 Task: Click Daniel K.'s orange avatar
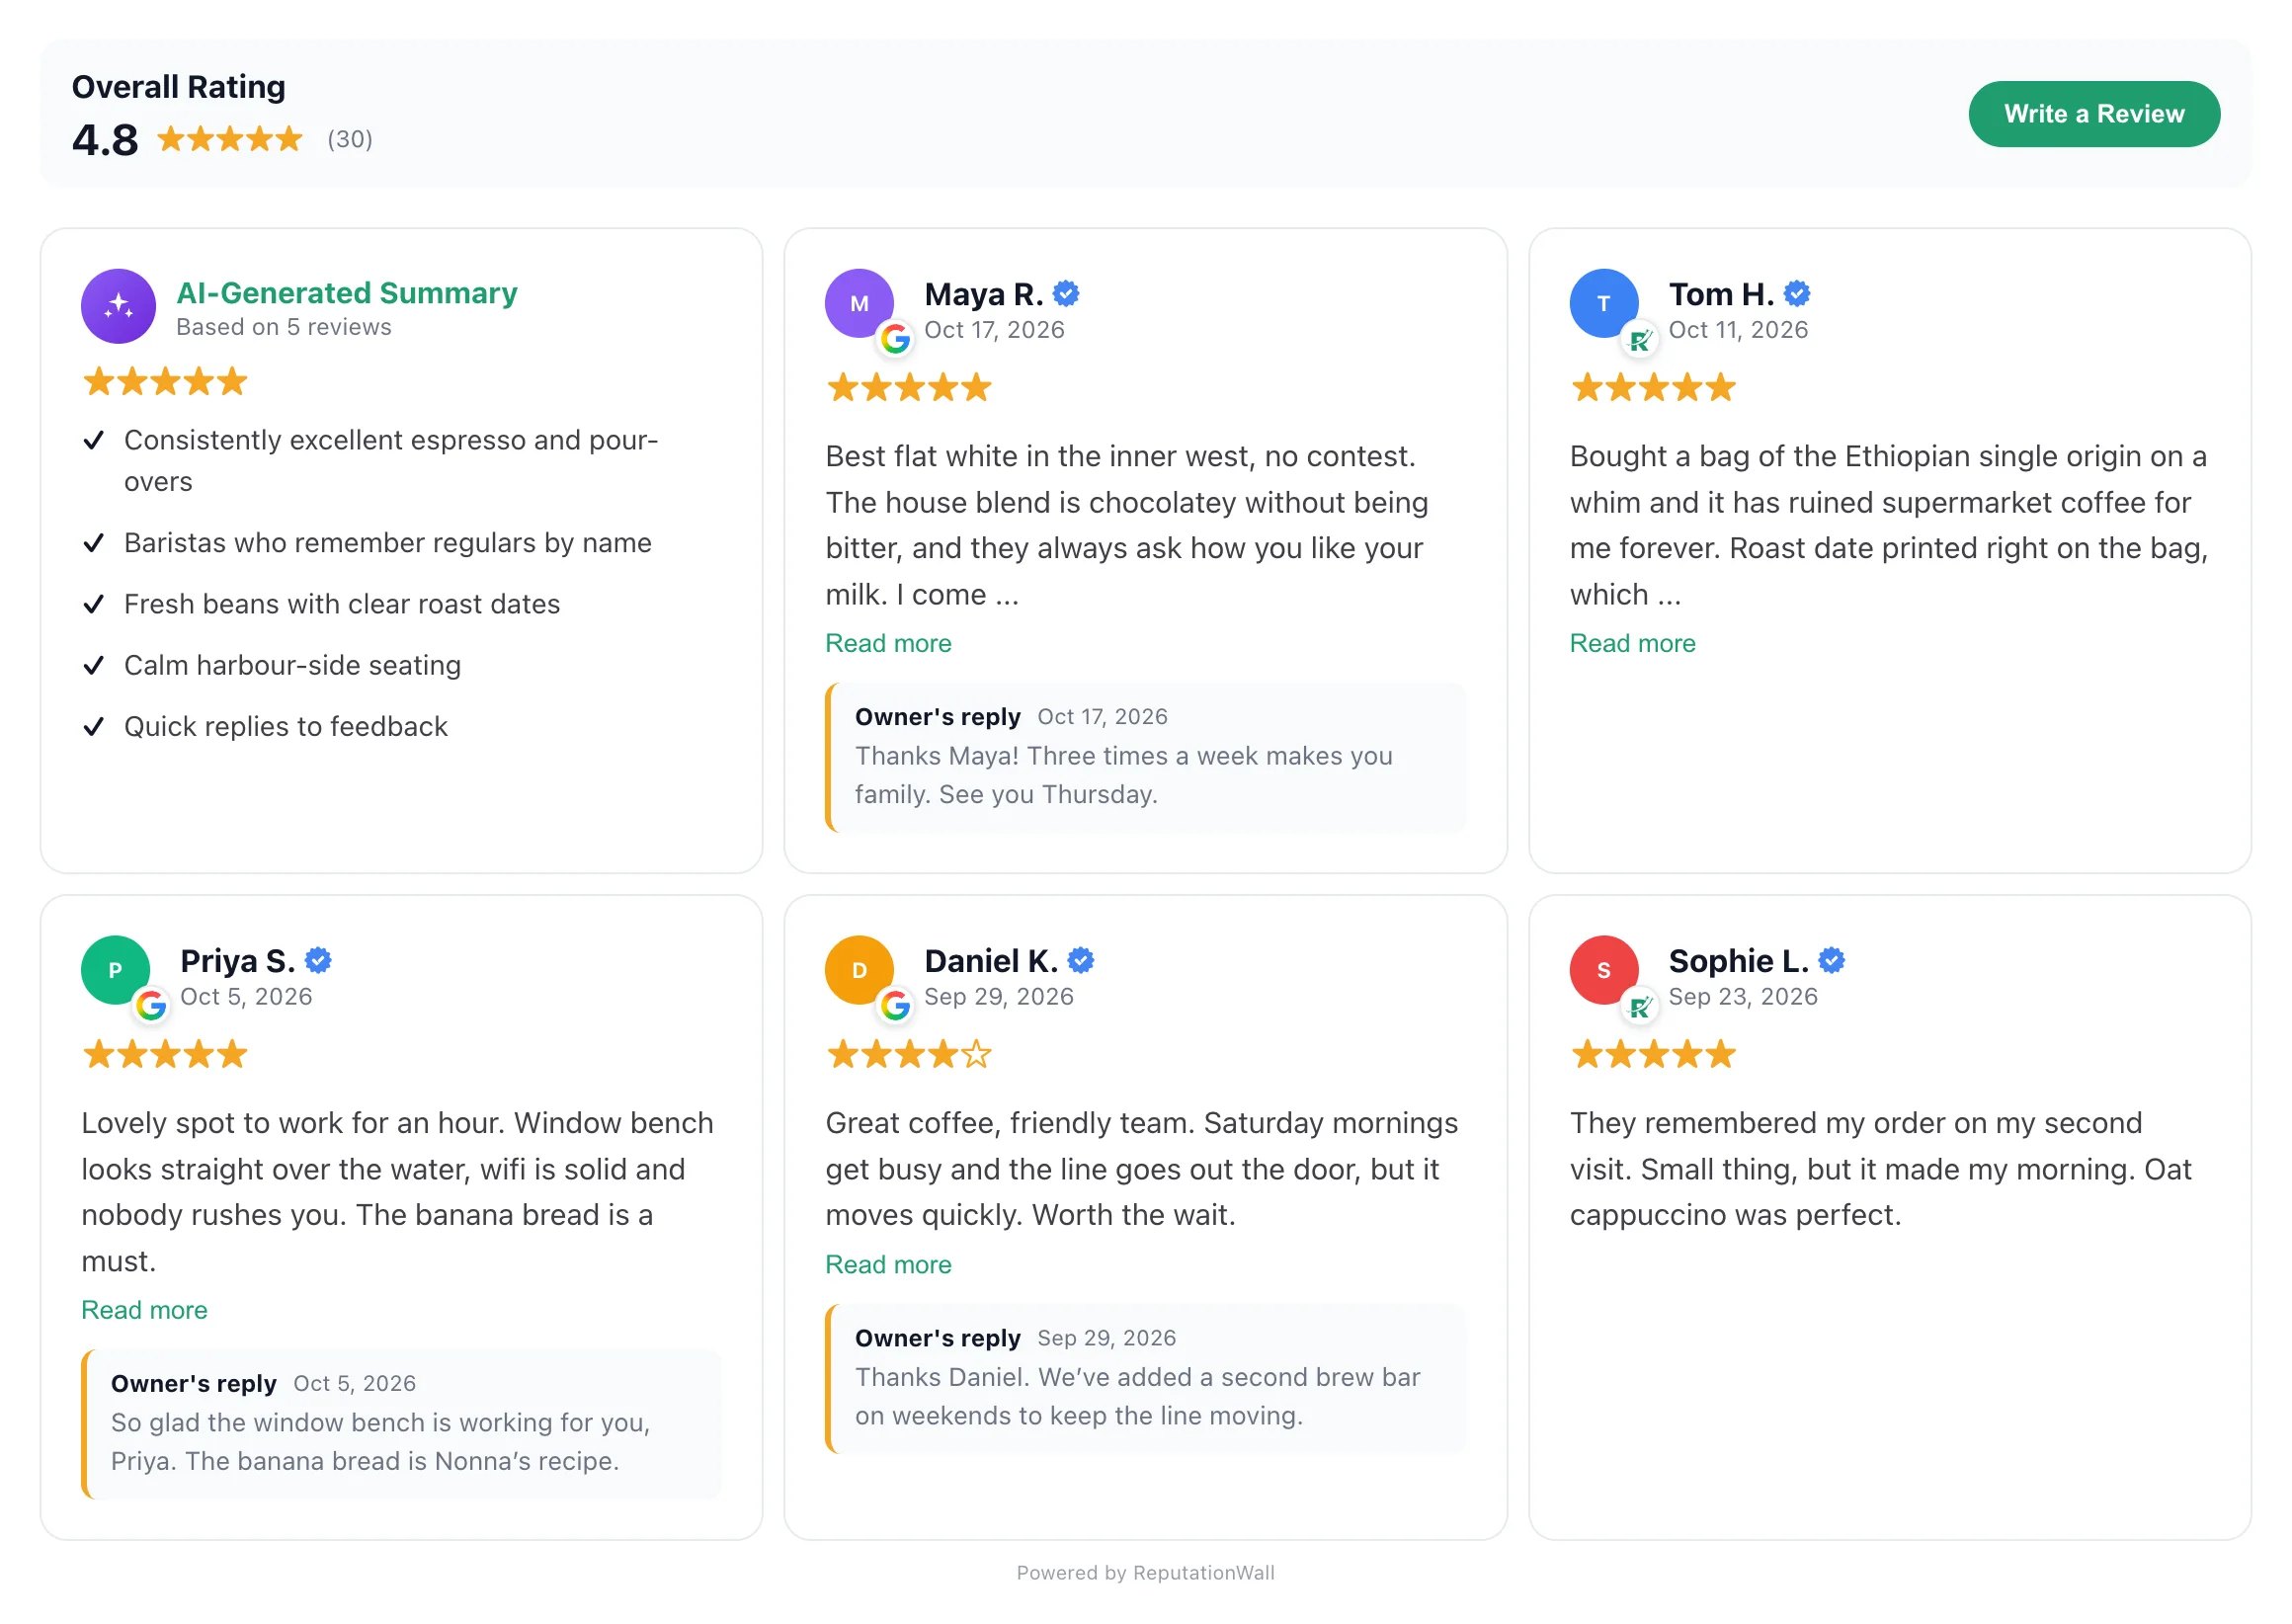(x=859, y=969)
